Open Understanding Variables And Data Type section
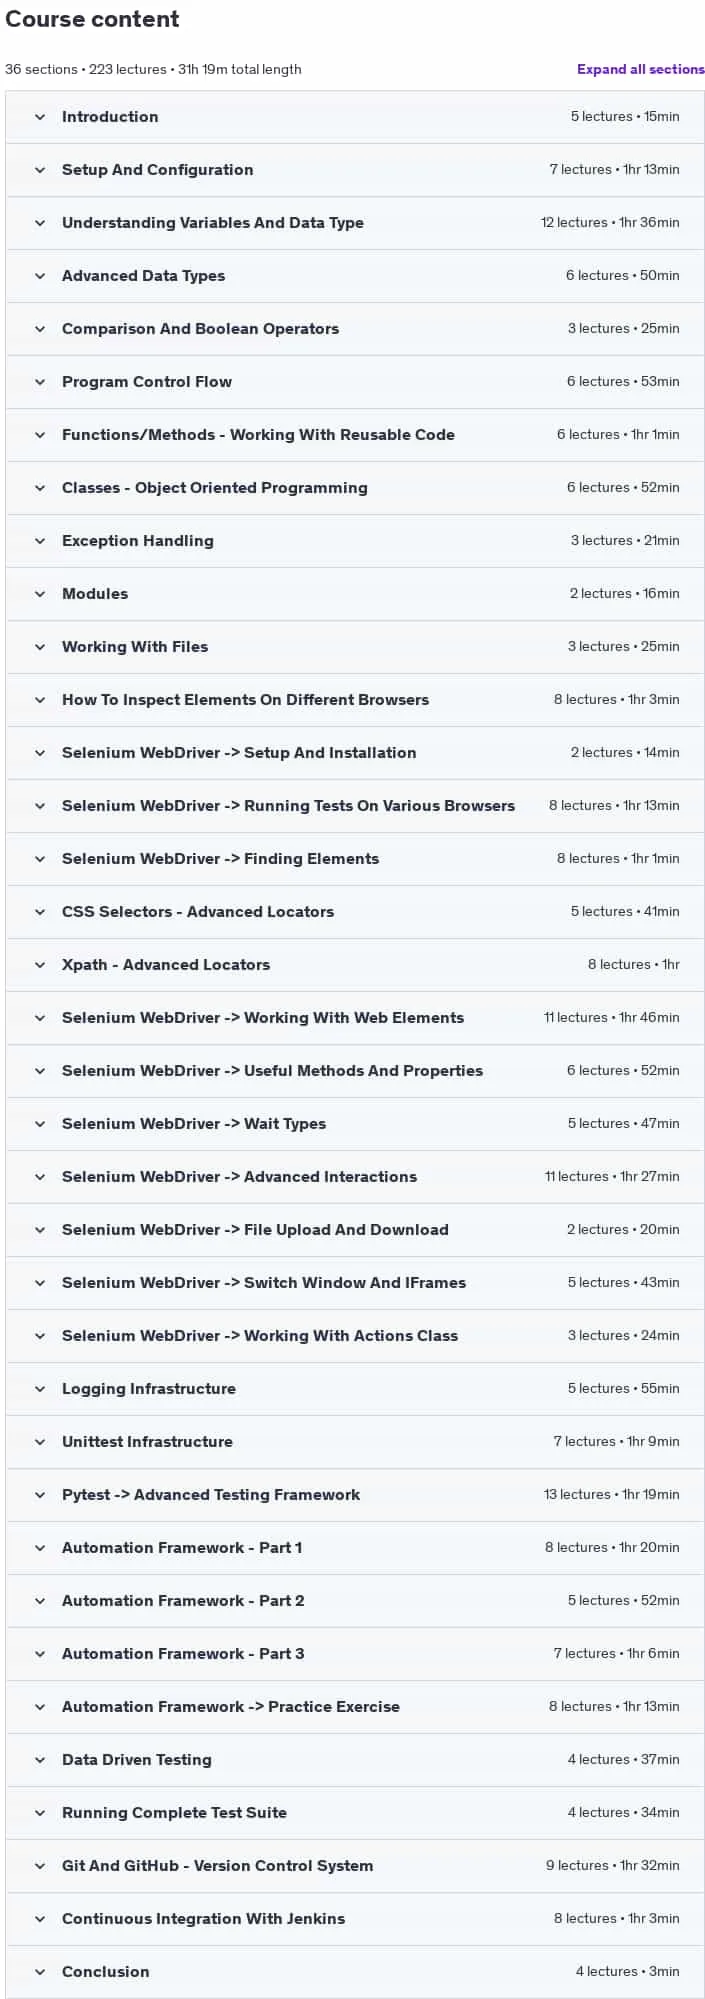This screenshot has width=705, height=1999. pos(355,223)
